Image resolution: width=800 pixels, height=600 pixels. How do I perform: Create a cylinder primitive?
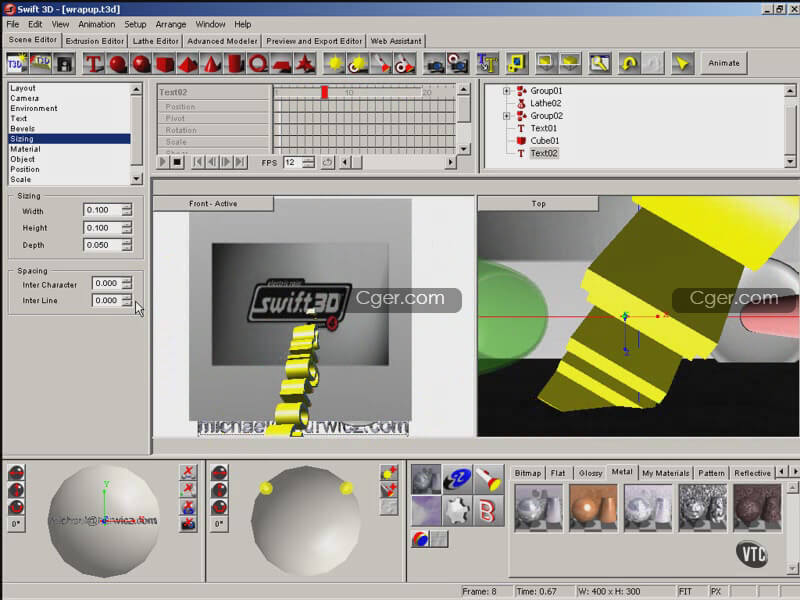pyautogui.click(x=235, y=63)
